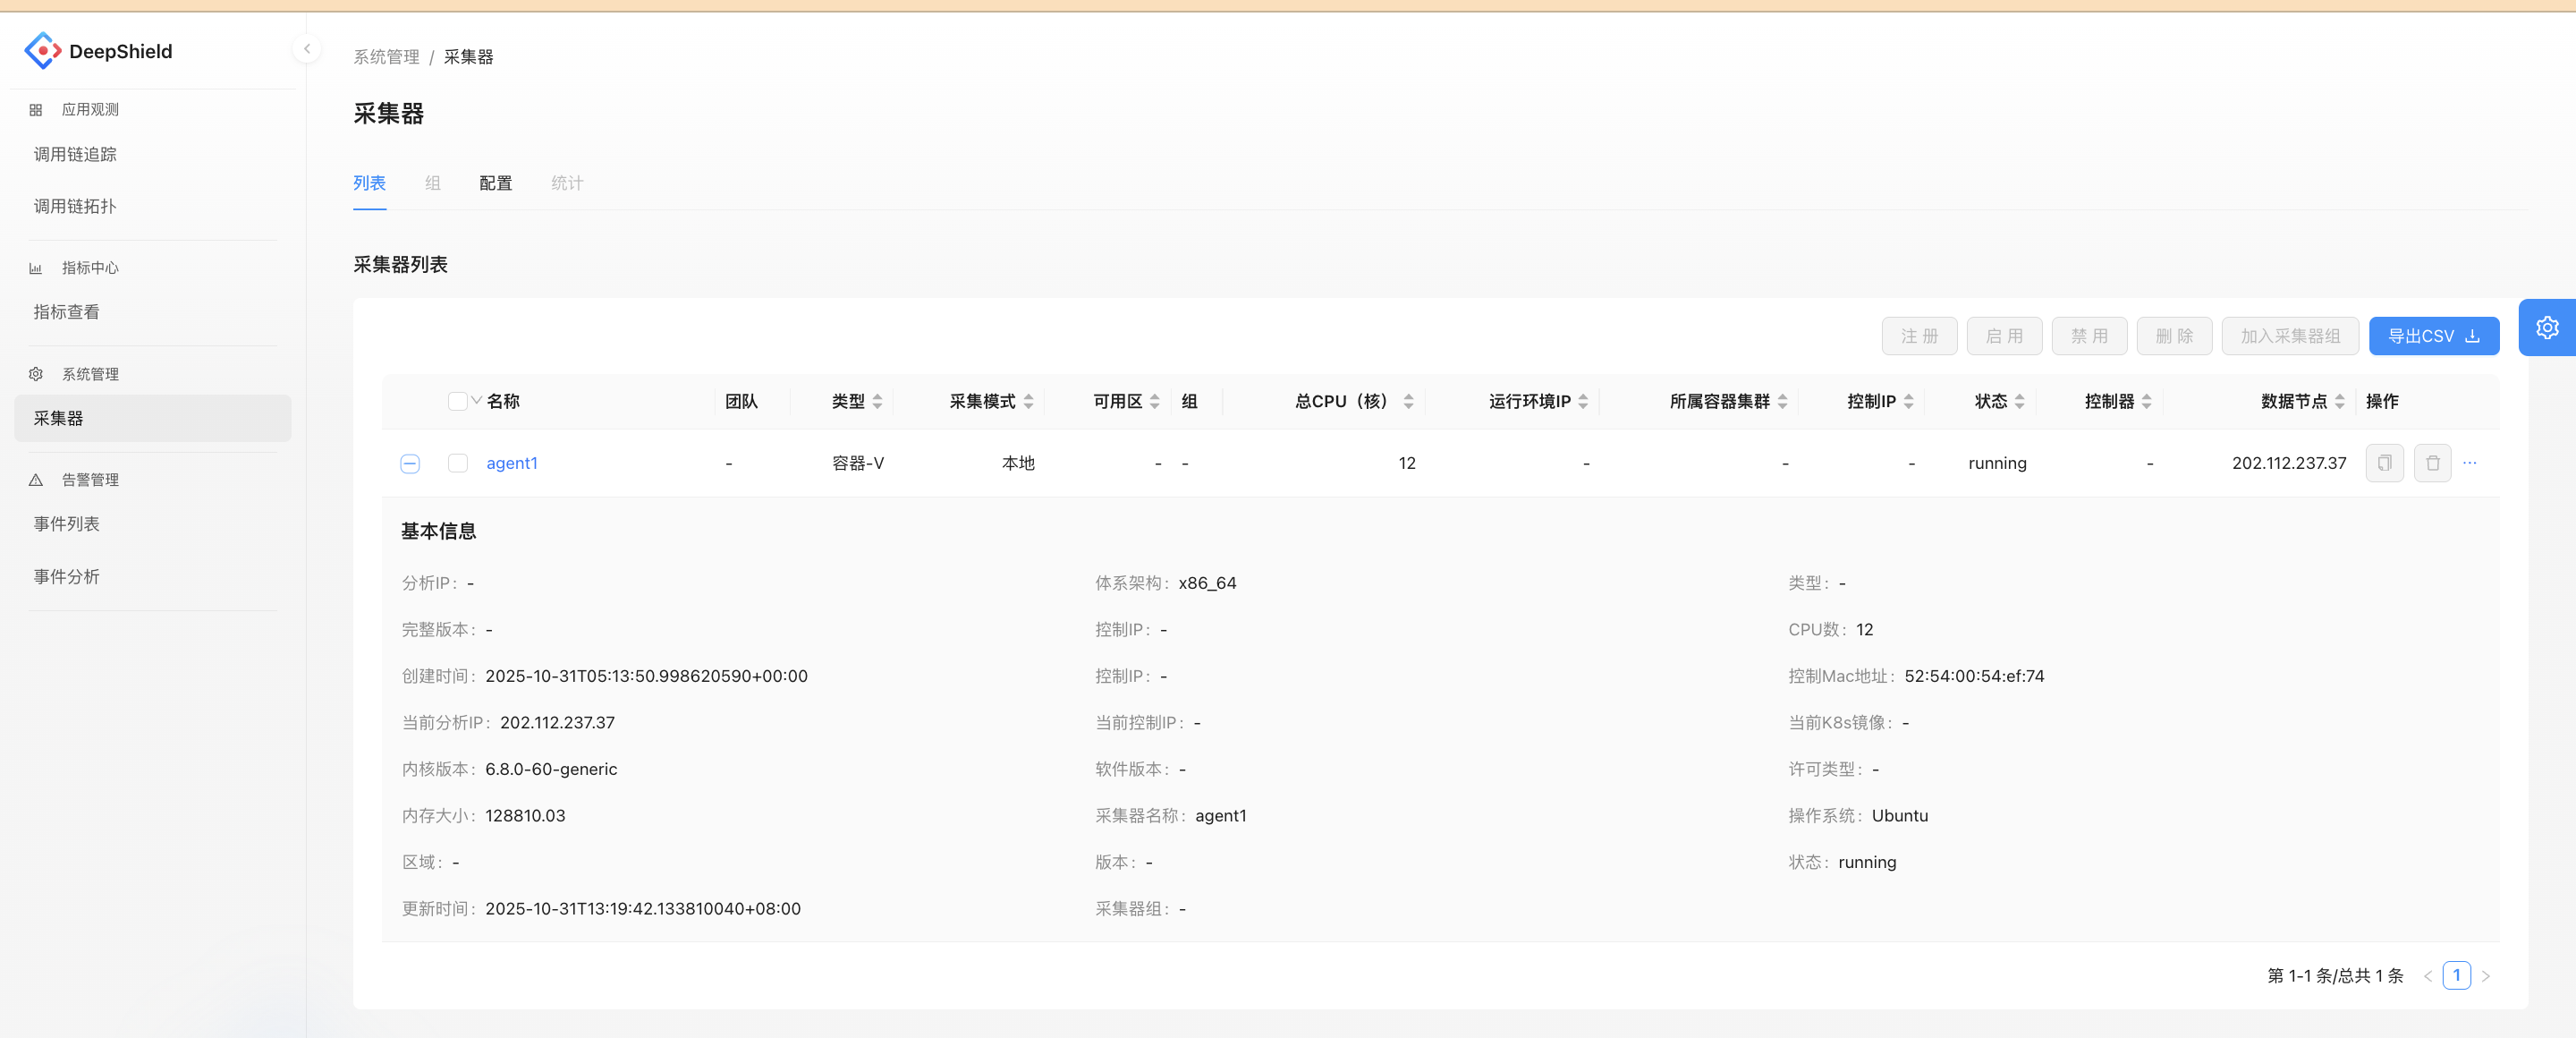
Task: Switch to the 配置 tab
Action: click(x=496, y=184)
